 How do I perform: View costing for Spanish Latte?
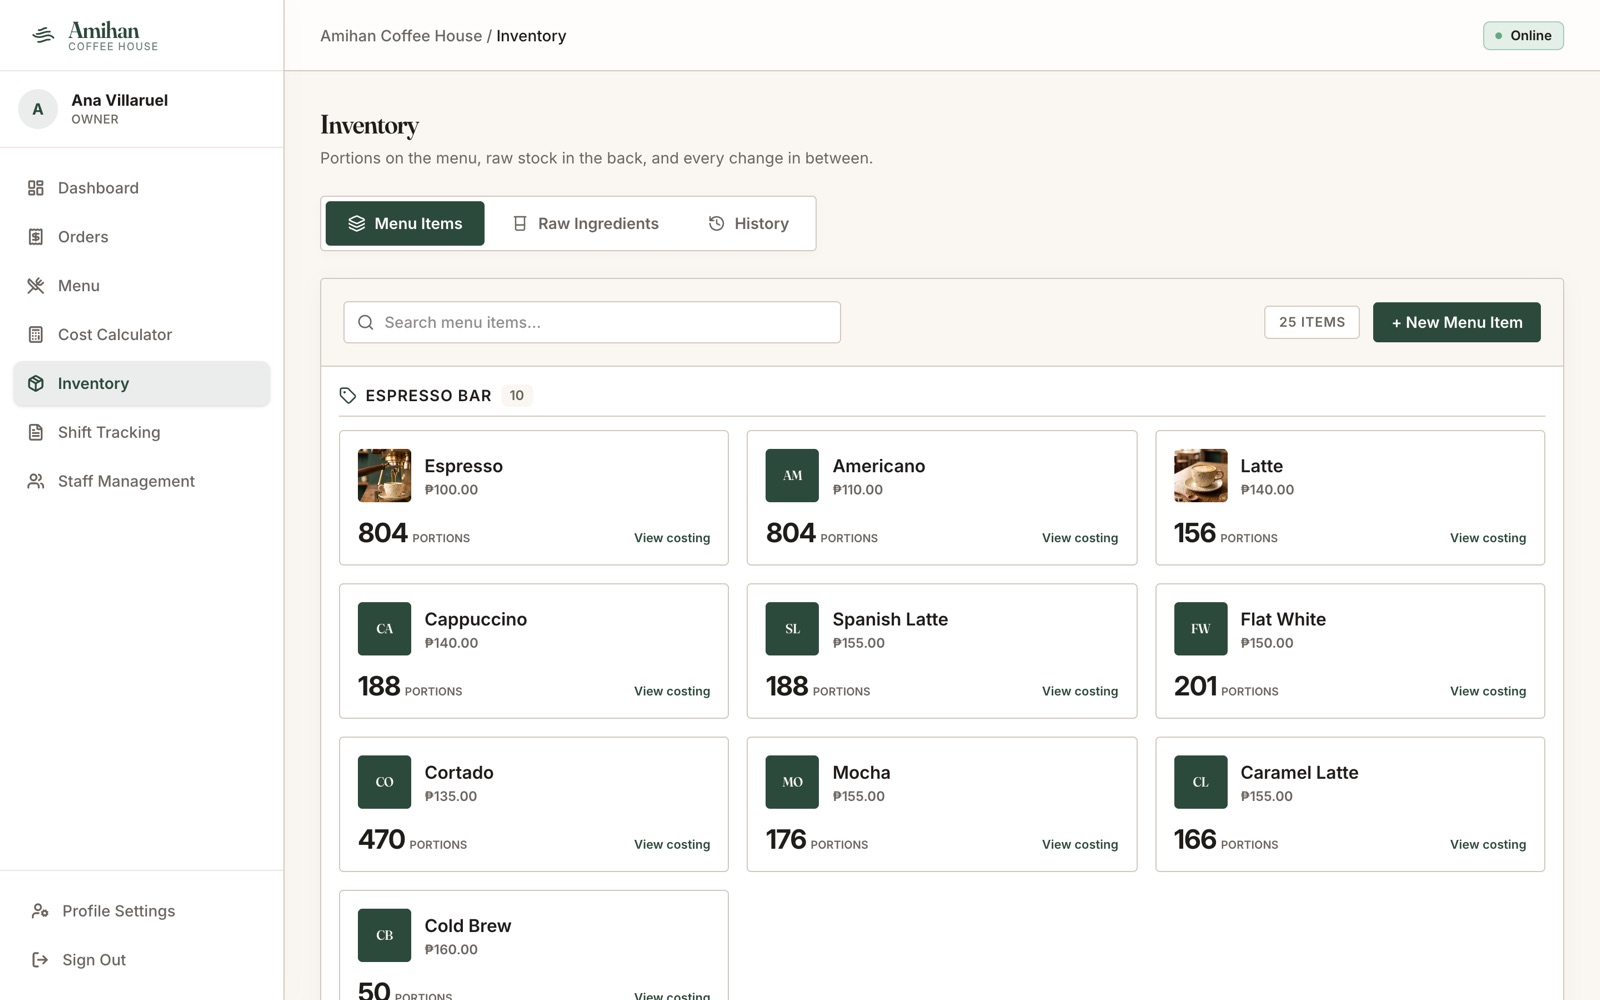[1080, 691]
